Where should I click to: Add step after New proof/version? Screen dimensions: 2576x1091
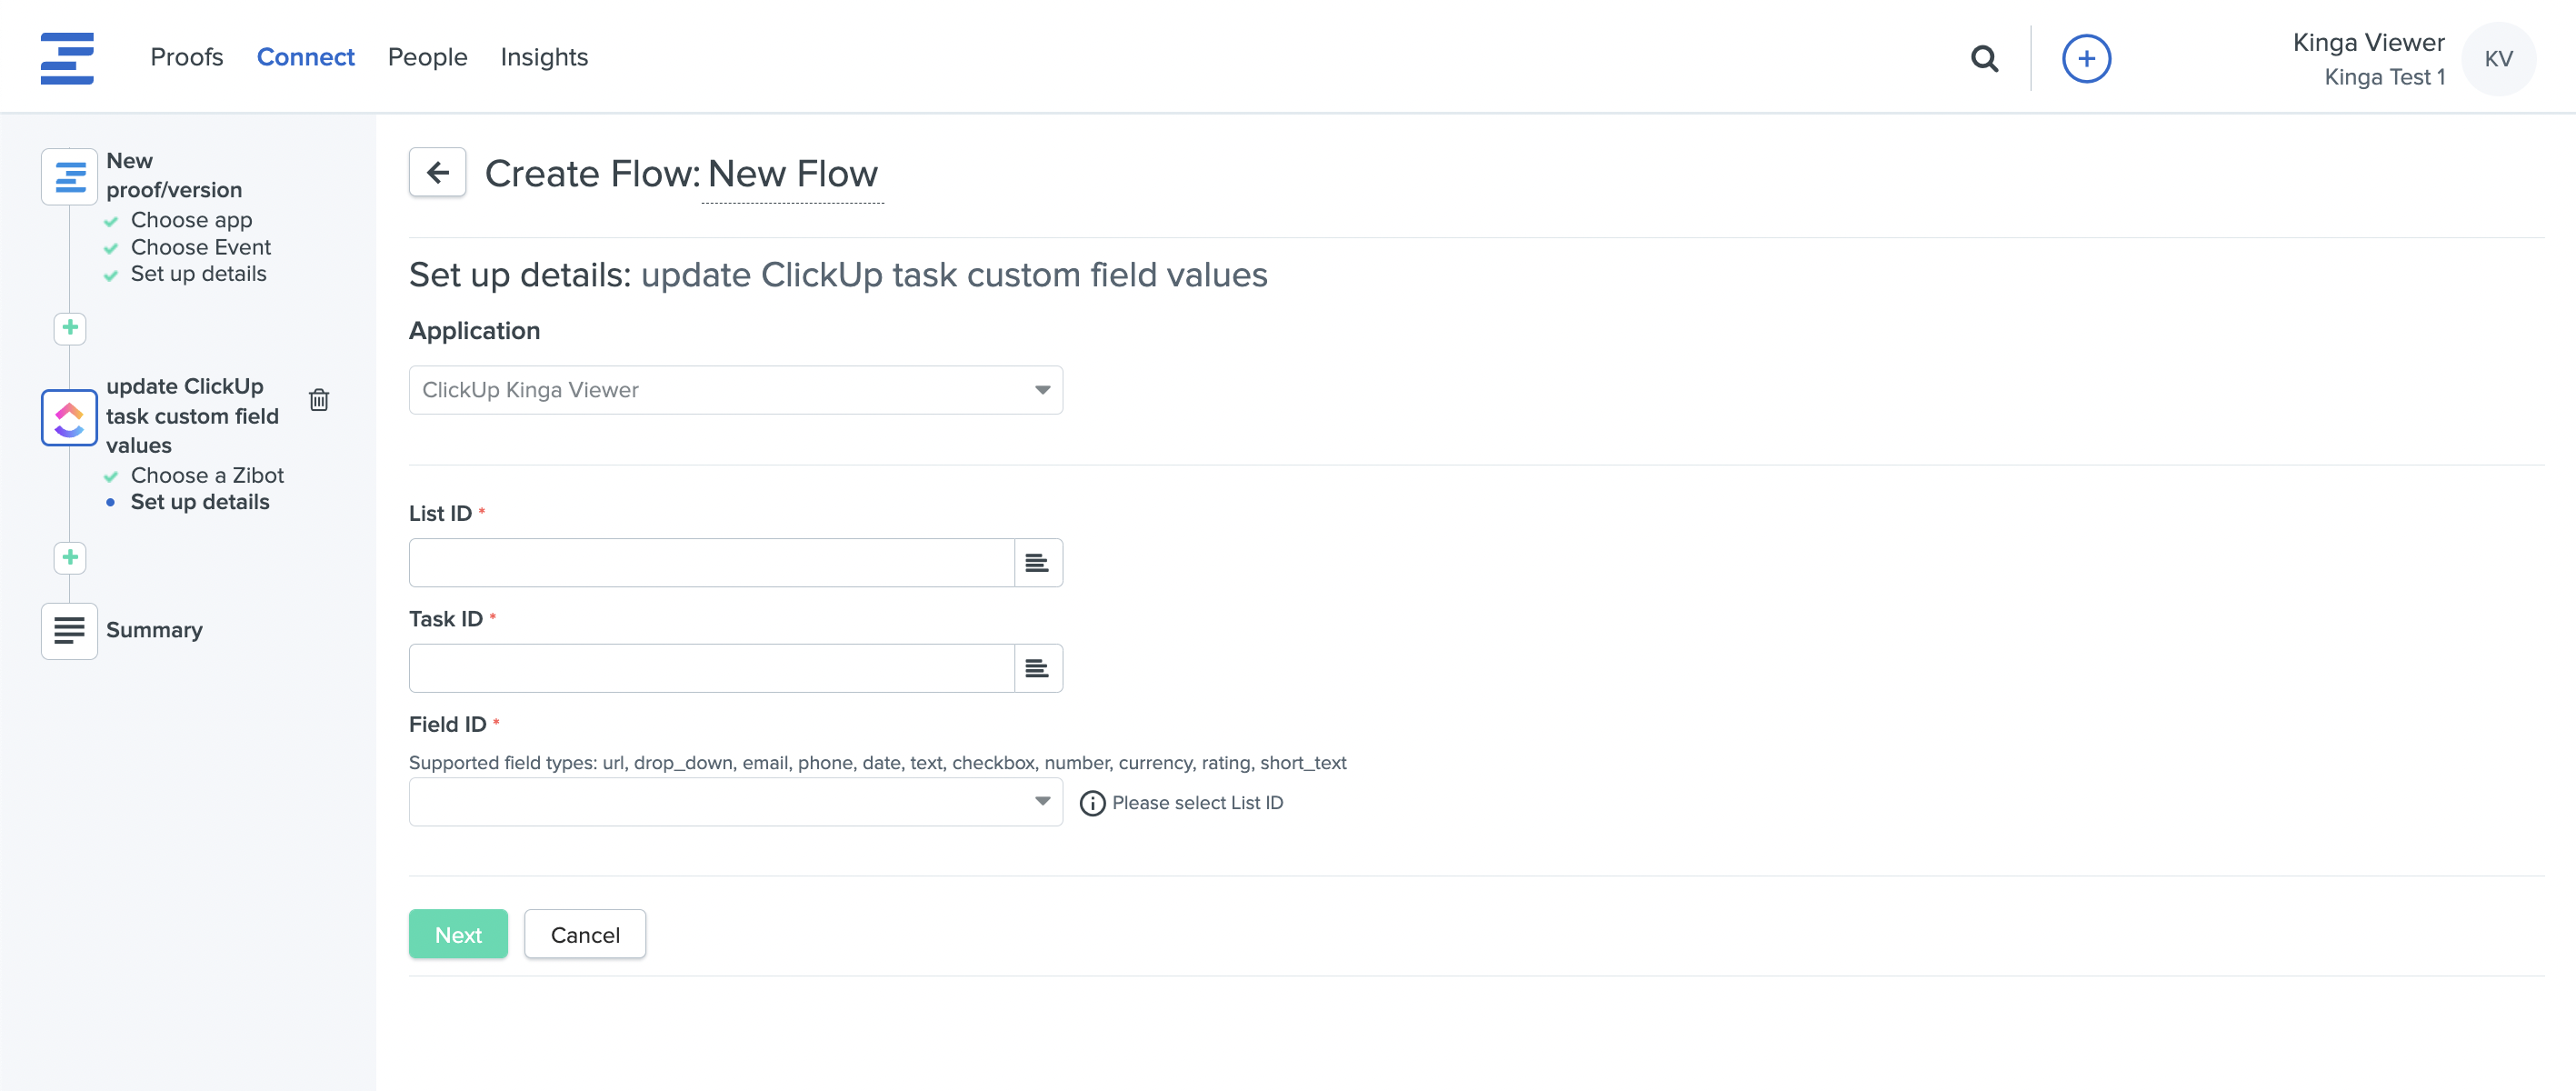70,328
